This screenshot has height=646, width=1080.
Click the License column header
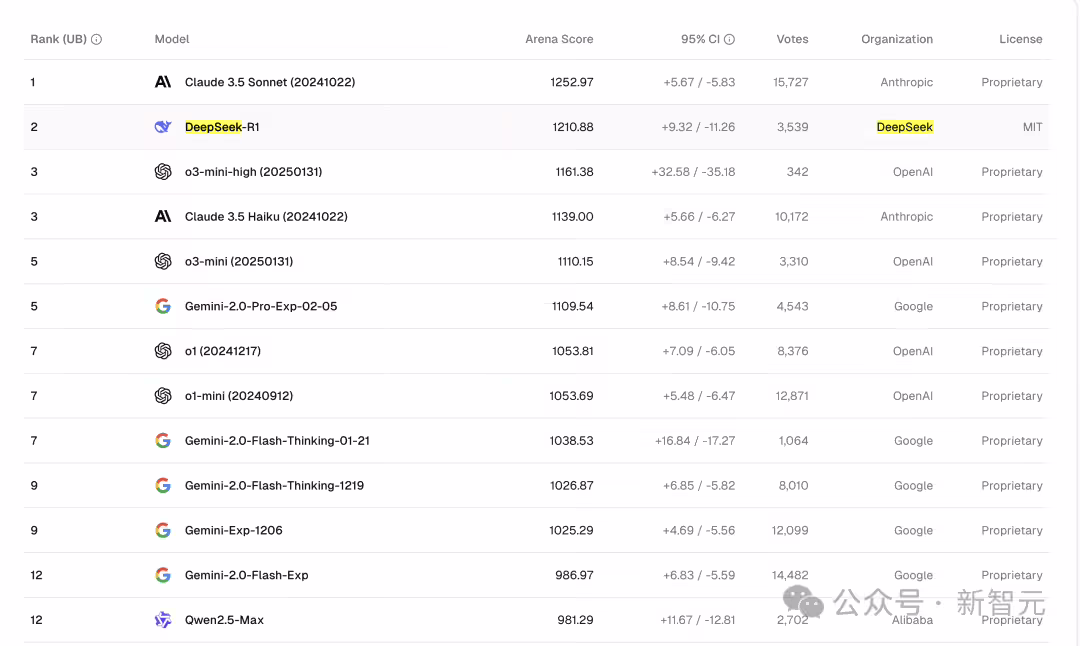(x=1020, y=39)
